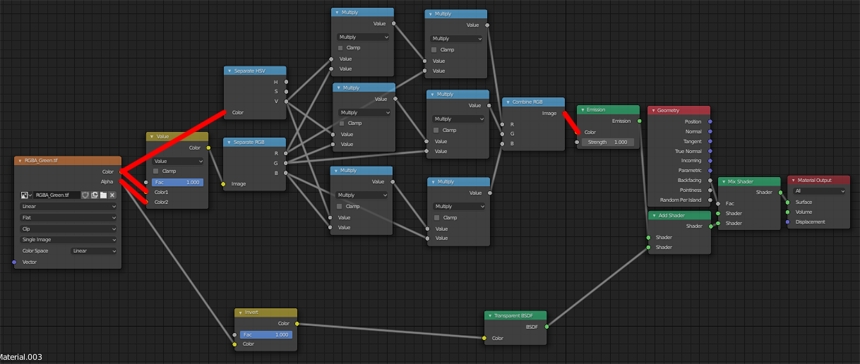The image size is (860, 364).
Task: Open the Linear interpolation dropdown
Action: [x=68, y=206]
